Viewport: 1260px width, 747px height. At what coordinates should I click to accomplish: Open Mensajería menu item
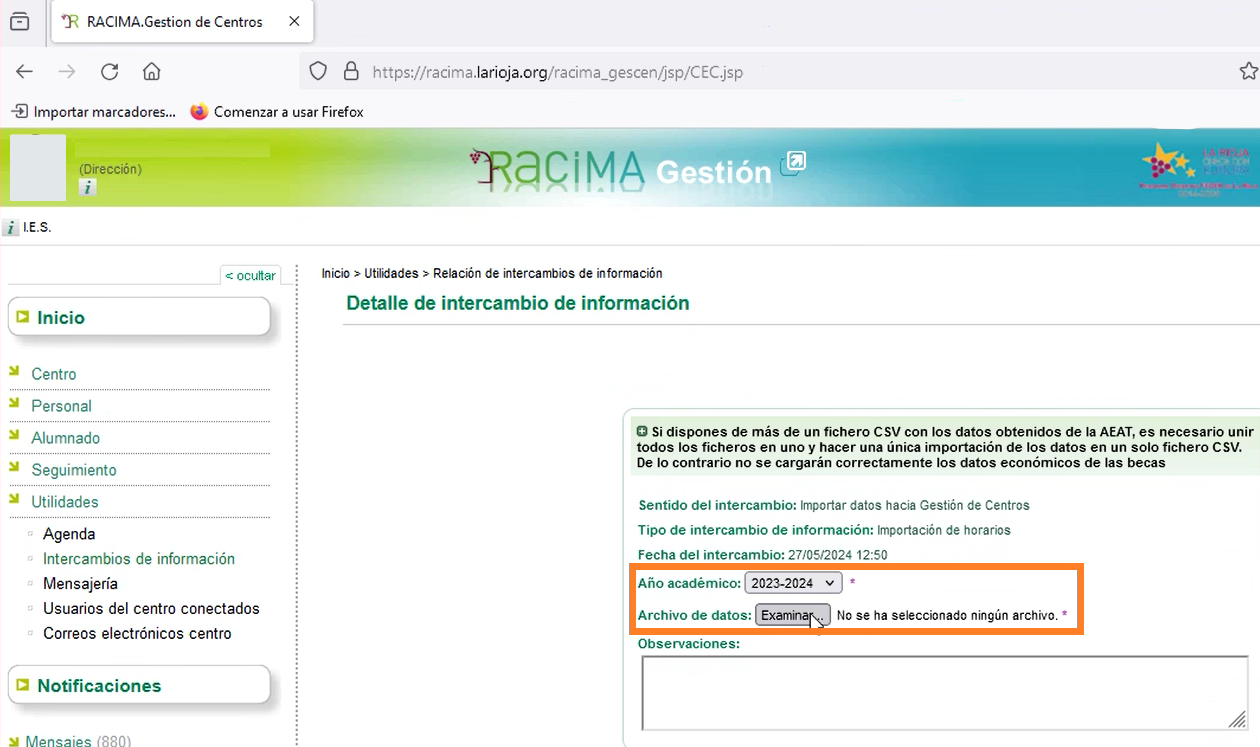[80, 583]
